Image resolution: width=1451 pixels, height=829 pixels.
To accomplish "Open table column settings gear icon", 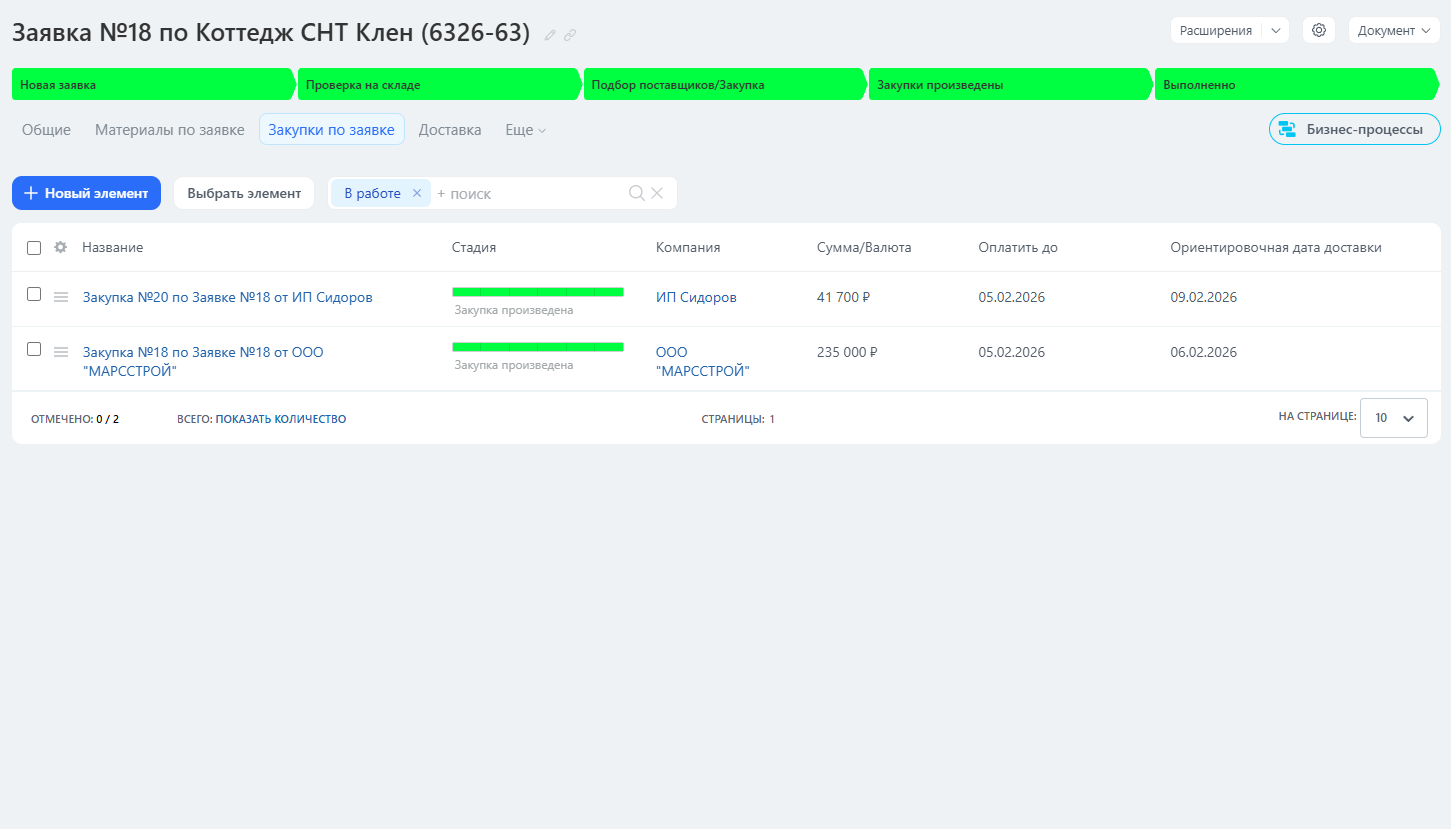I will [x=60, y=248].
